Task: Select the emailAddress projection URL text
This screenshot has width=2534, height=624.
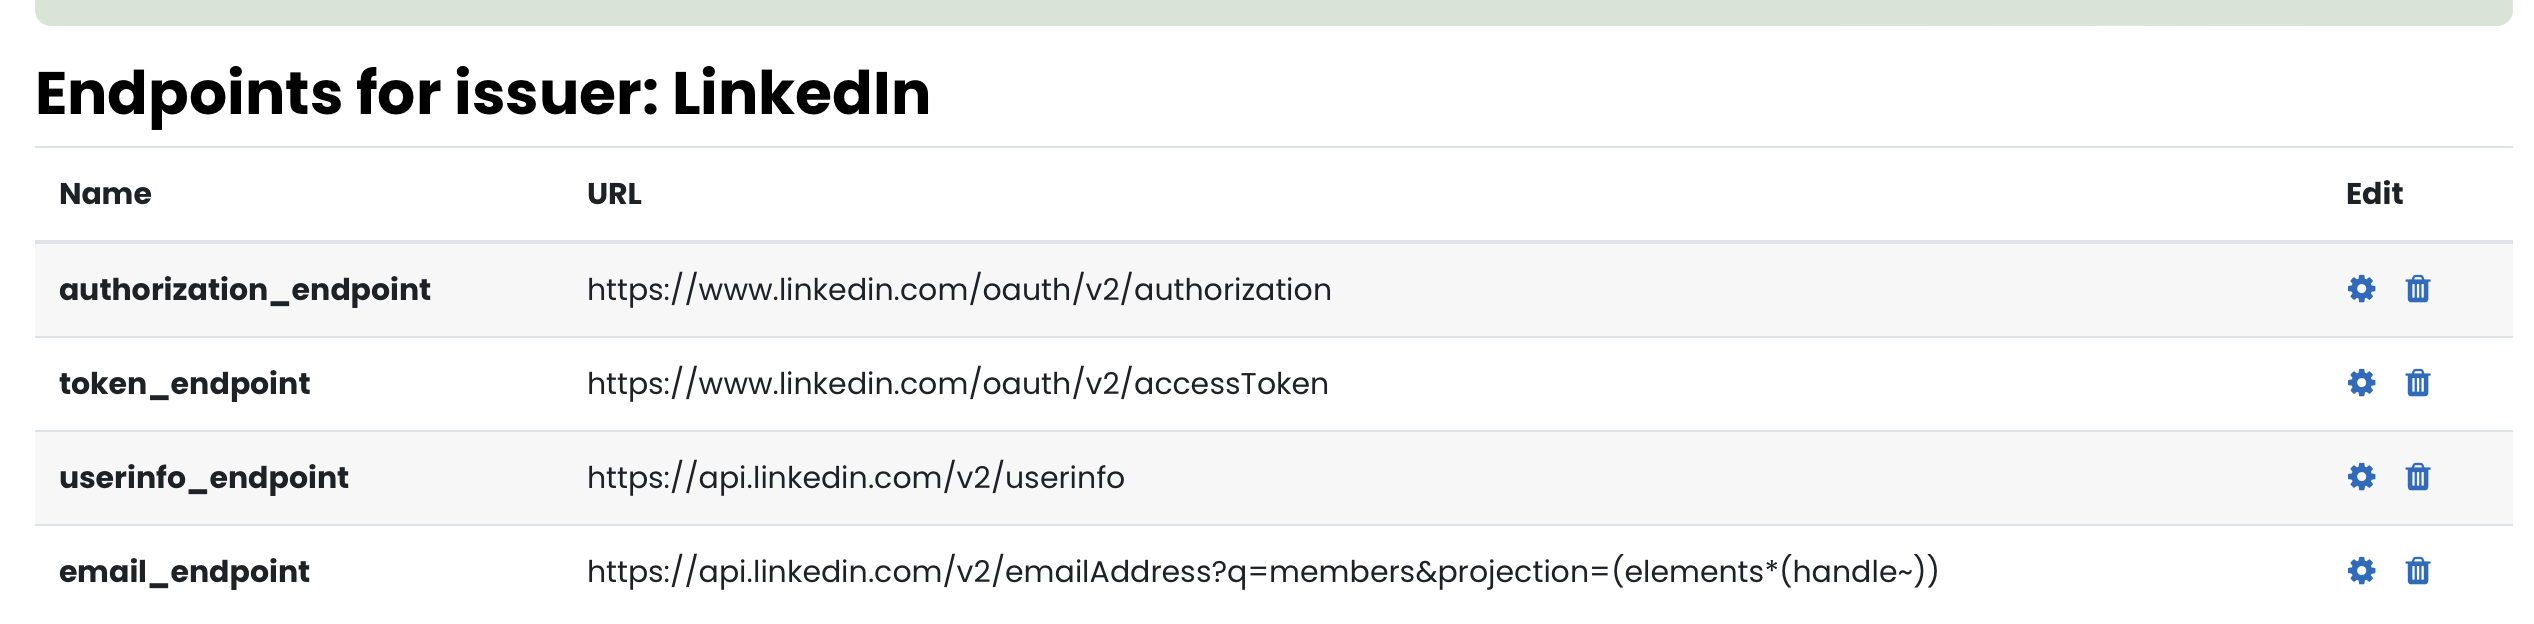Action: [1263, 572]
